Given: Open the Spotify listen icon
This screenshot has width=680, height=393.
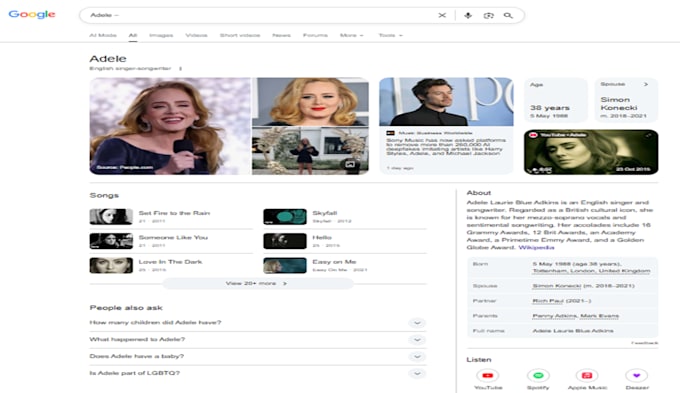Looking at the screenshot, I should pyautogui.click(x=538, y=376).
